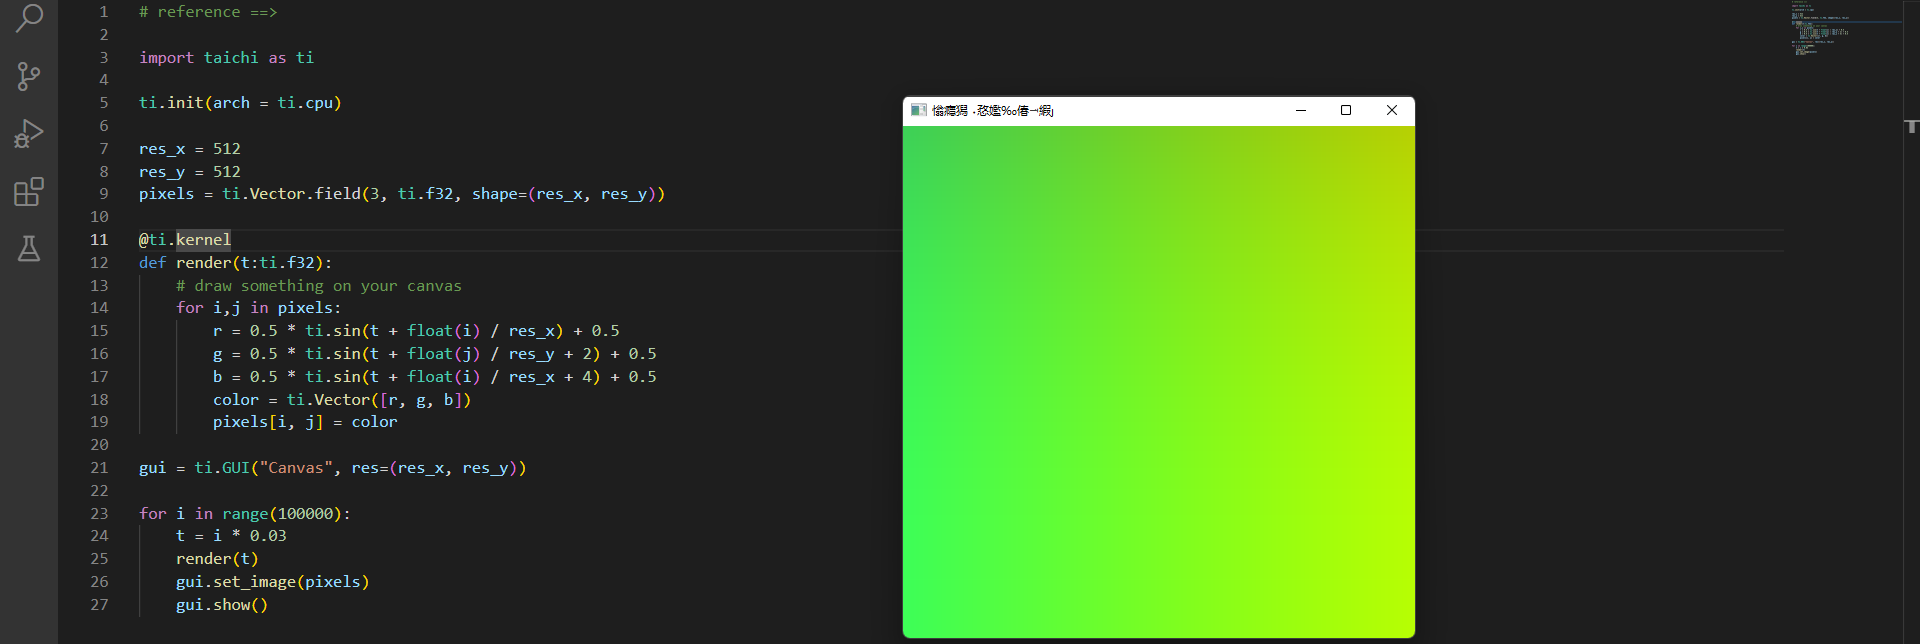1920x644 pixels.
Task: Click 'color = ti.Vector([r, g, b])' line
Action: point(342,400)
